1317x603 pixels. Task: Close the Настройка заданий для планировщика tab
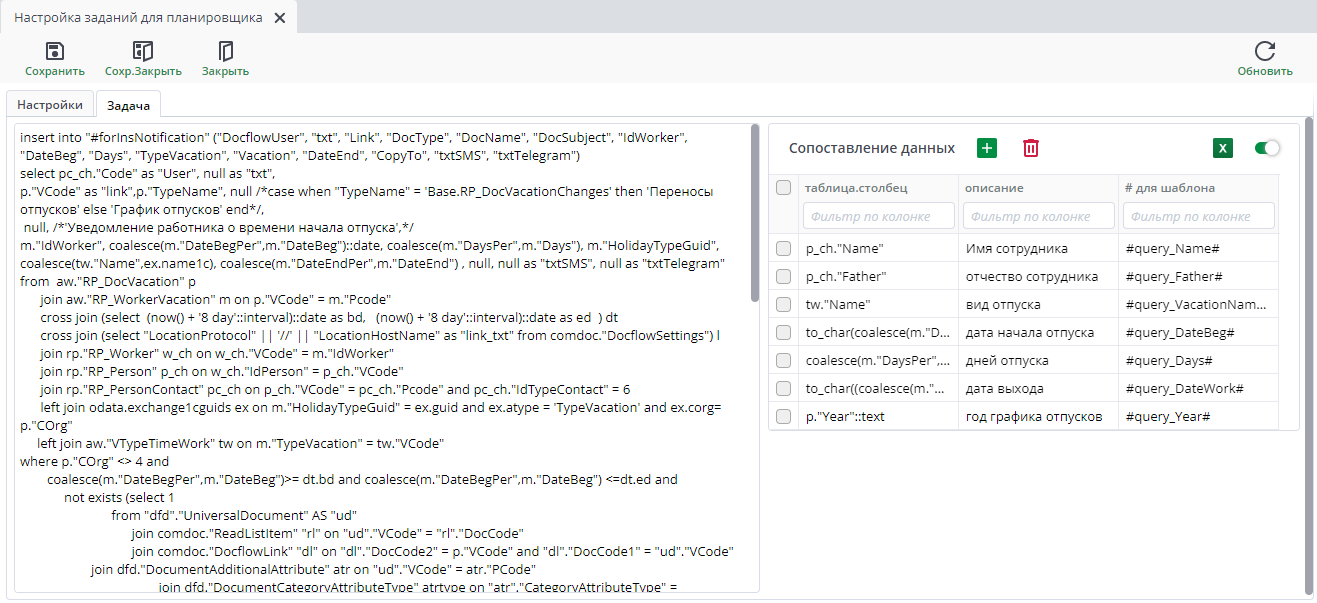(279, 18)
